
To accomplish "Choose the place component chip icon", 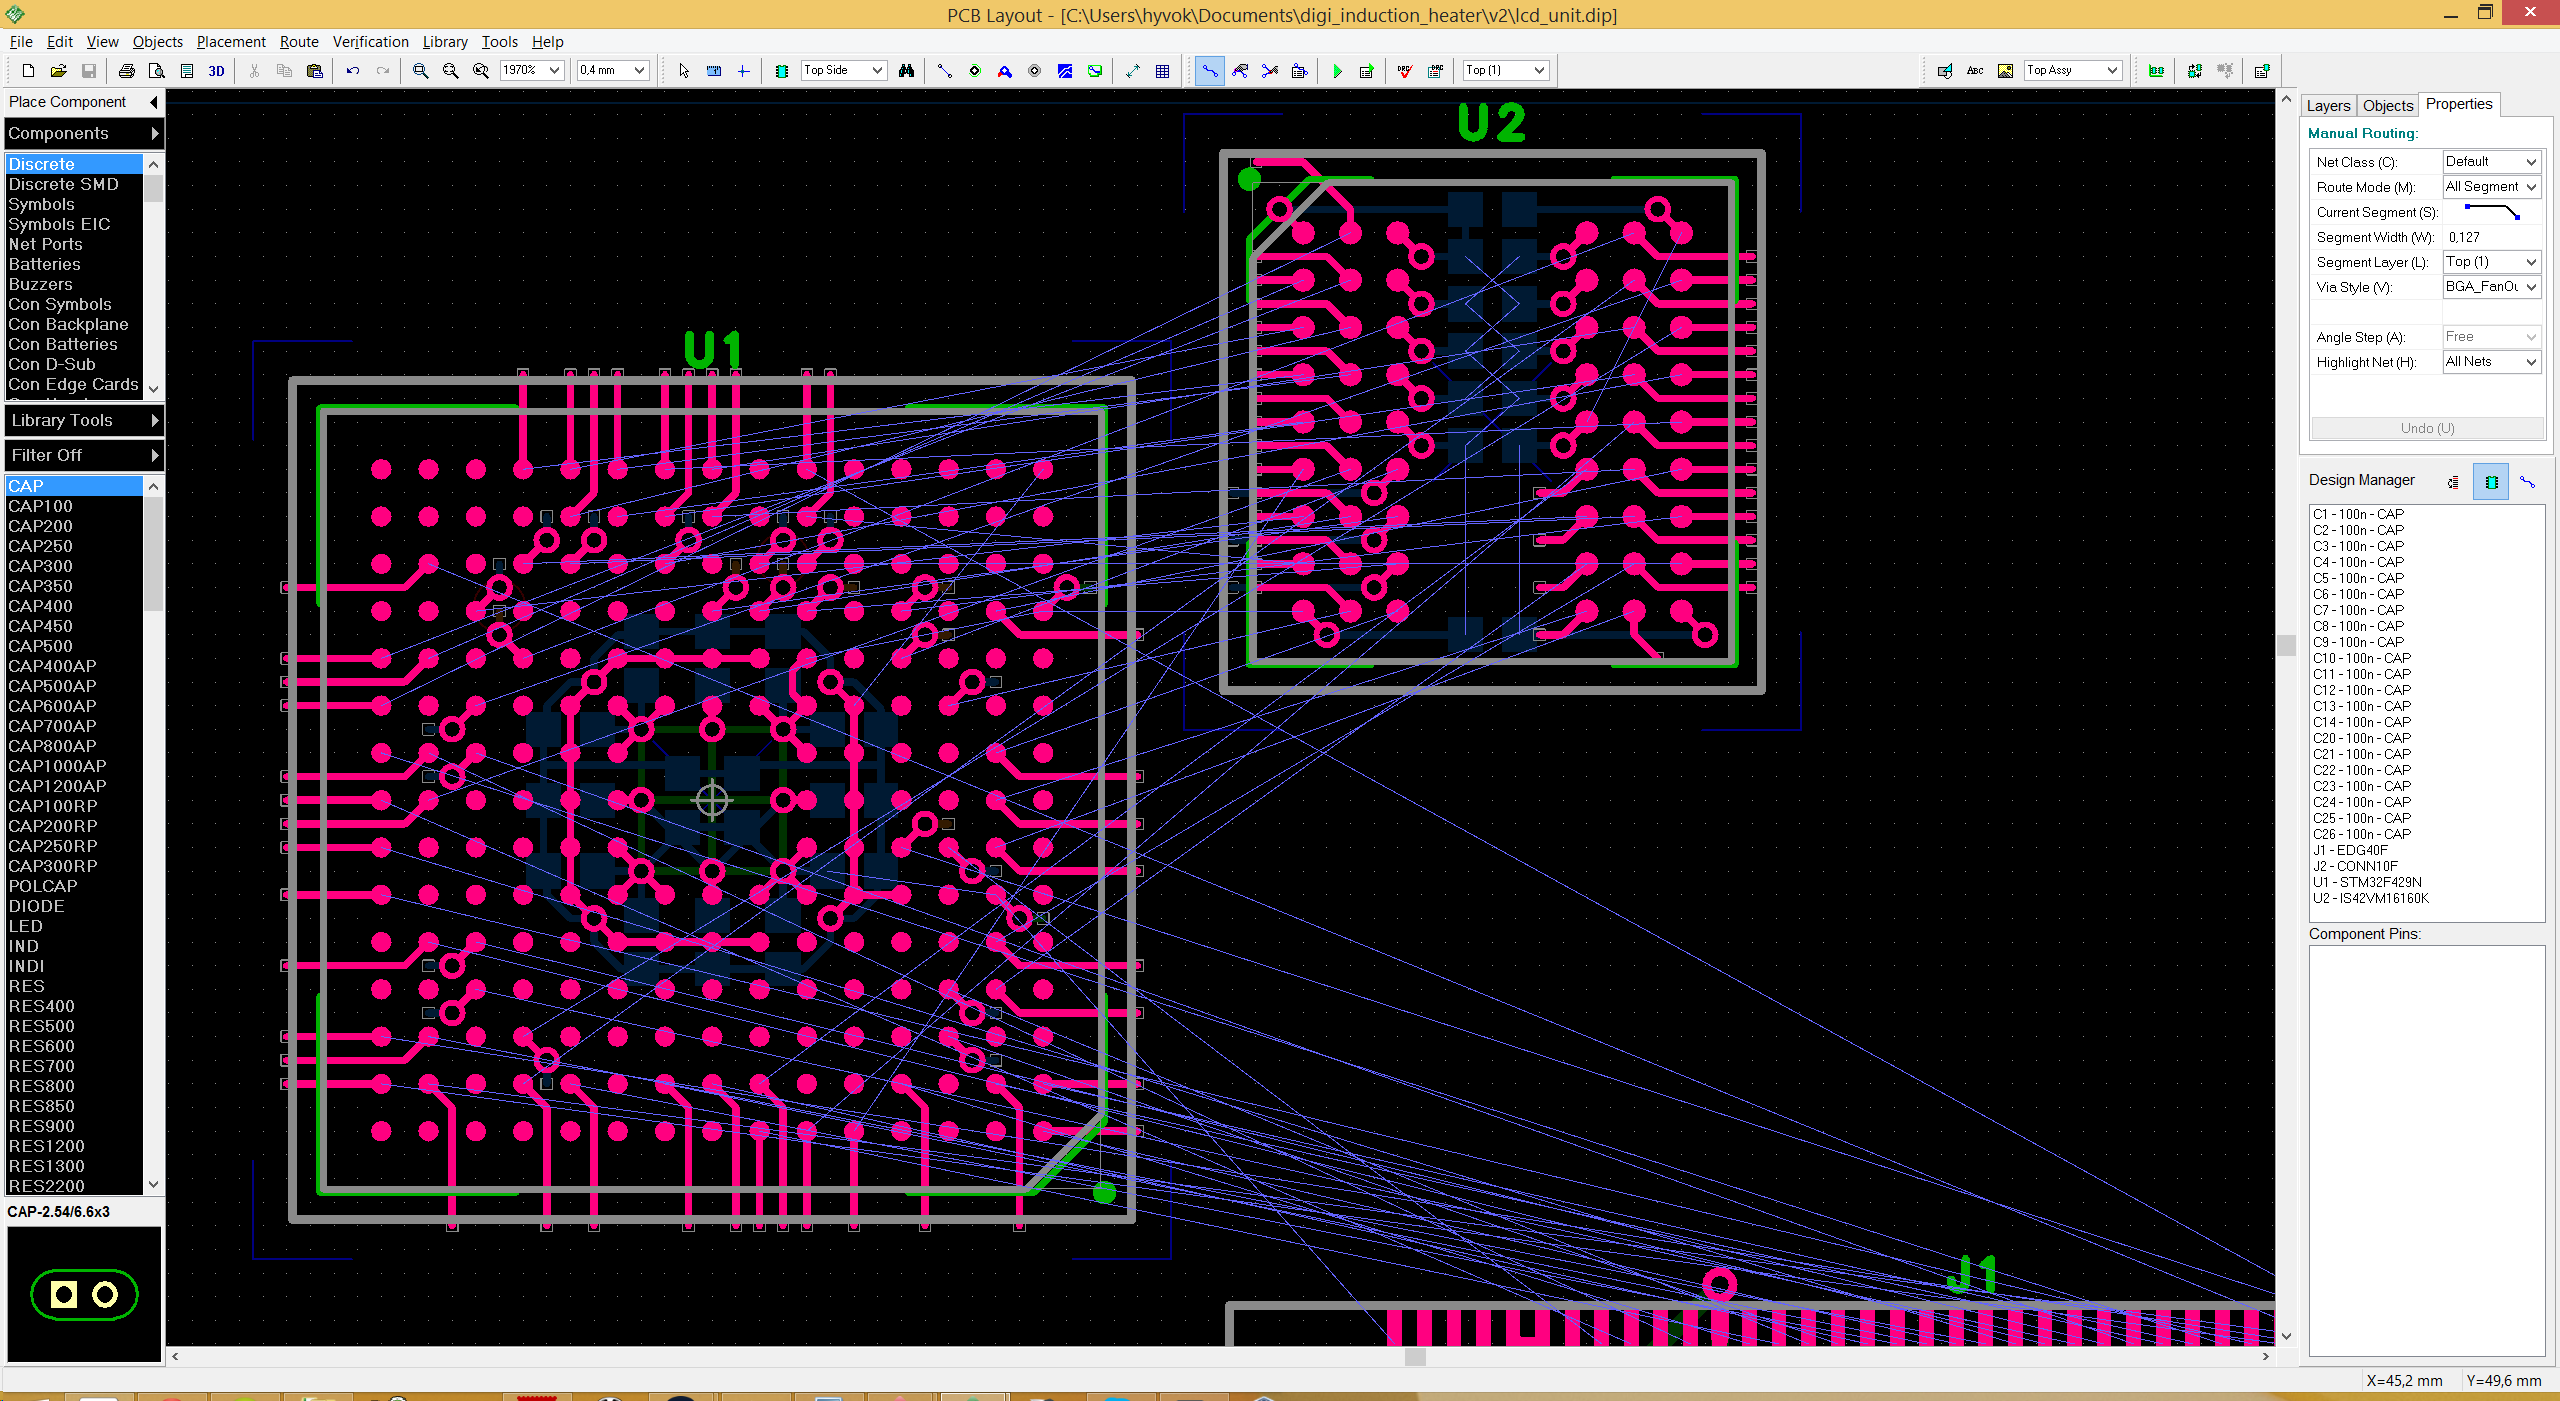I will [x=782, y=70].
